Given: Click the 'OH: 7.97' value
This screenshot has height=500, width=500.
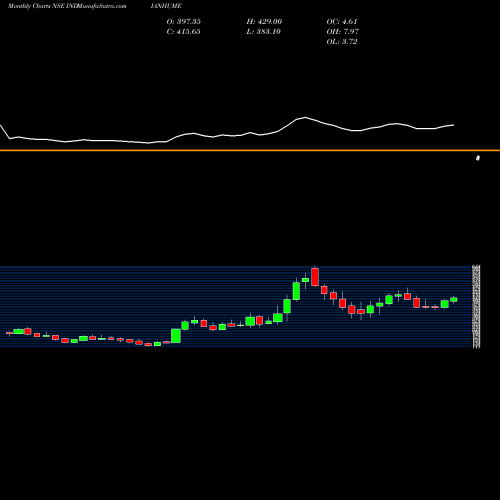Looking at the screenshot, I should (342, 32).
